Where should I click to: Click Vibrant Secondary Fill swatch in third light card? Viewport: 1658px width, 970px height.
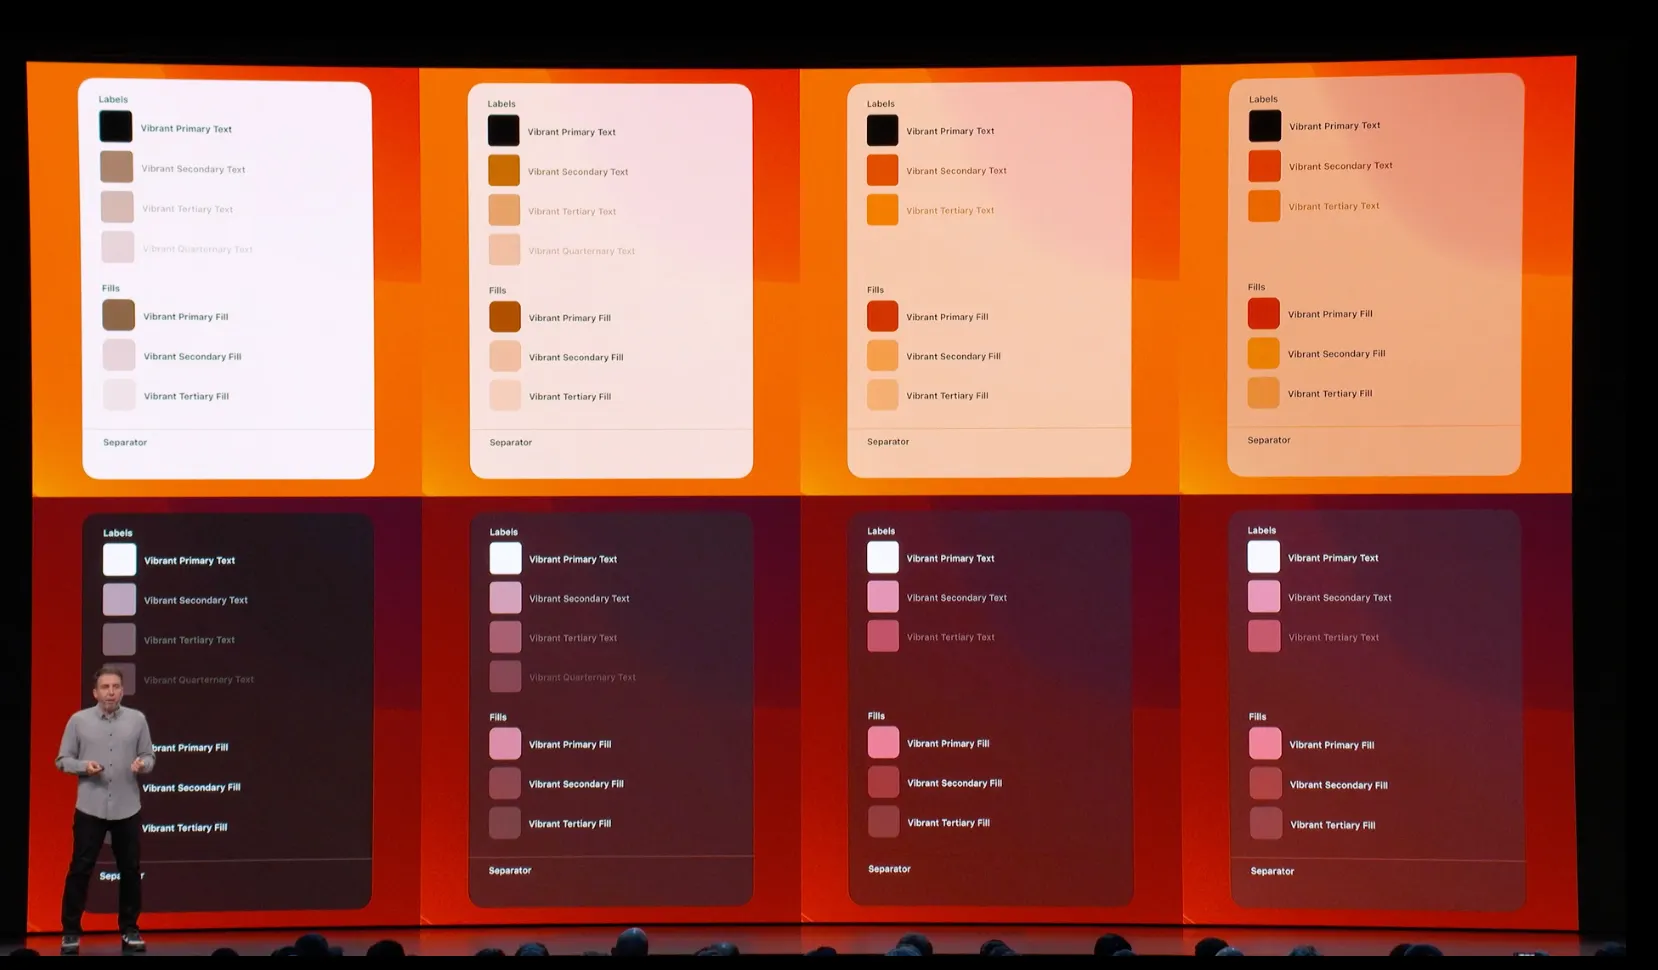(883, 356)
